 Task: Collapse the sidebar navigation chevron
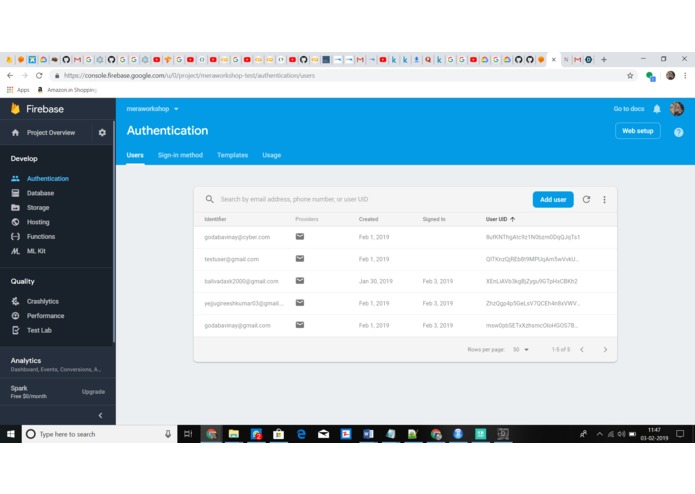(100, 415)
